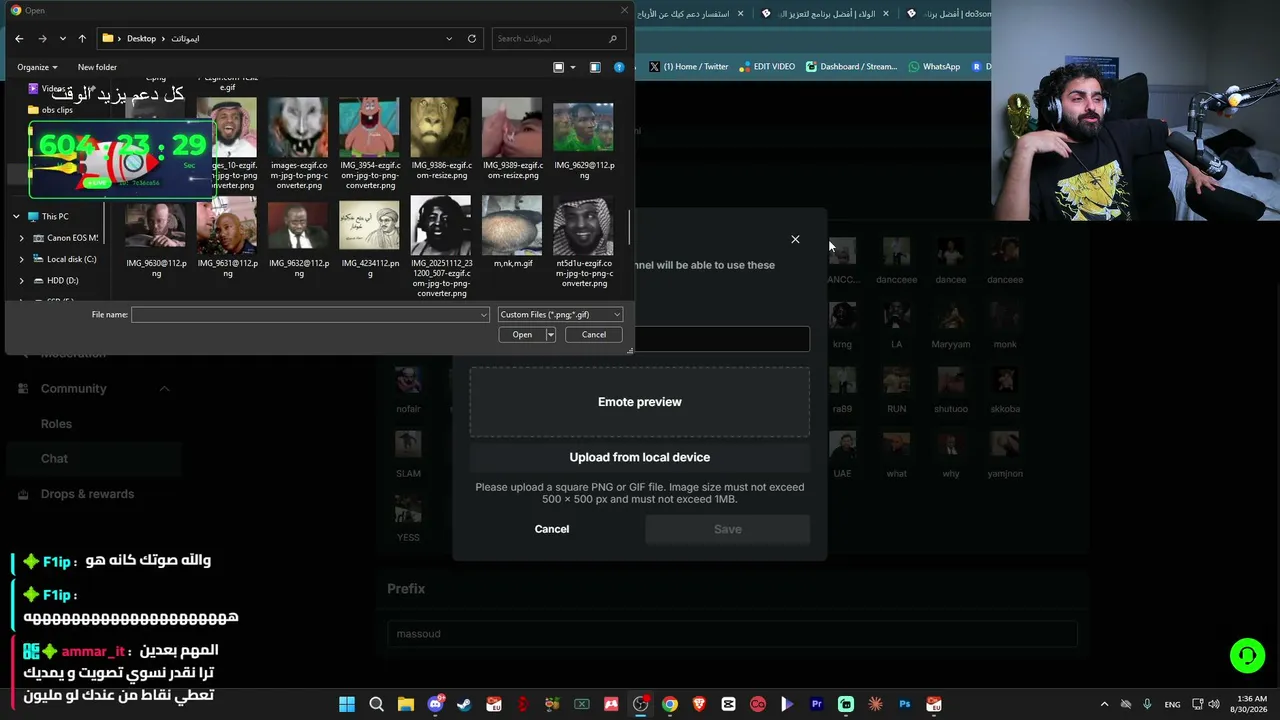This screenshot has height=720, width=1280.
Task: Click Open in the file dialog
Action: (522, 335)
